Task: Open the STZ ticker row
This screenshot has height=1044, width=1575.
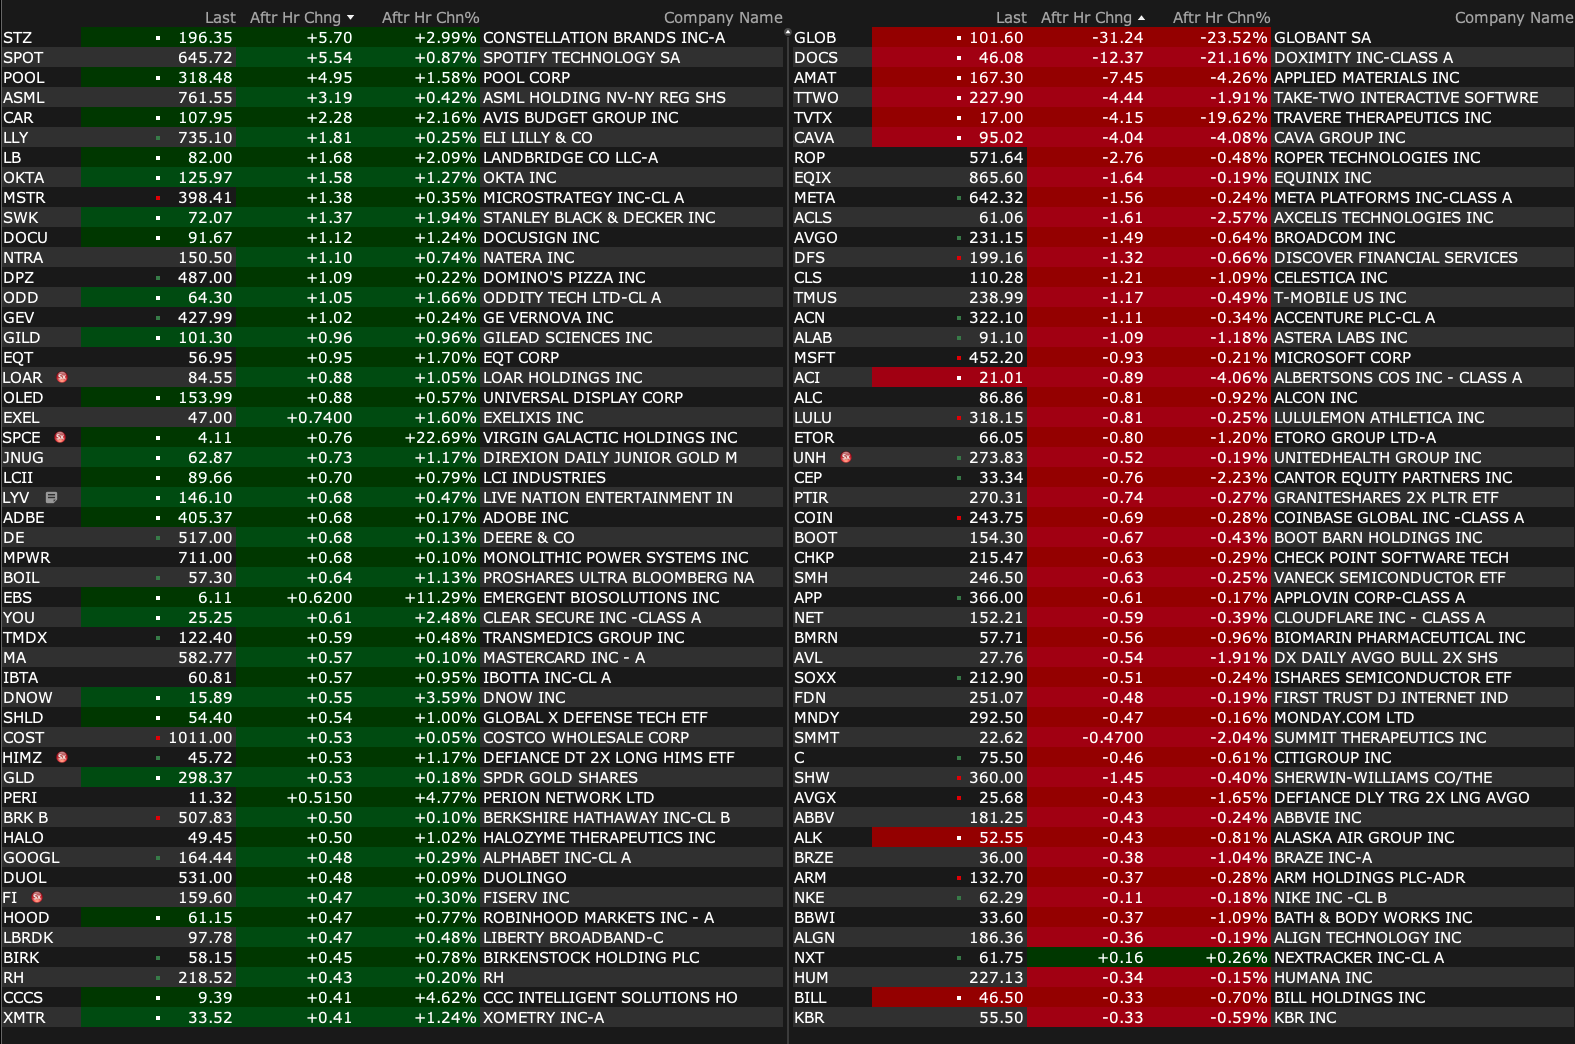Action: (x=18, y=38)
